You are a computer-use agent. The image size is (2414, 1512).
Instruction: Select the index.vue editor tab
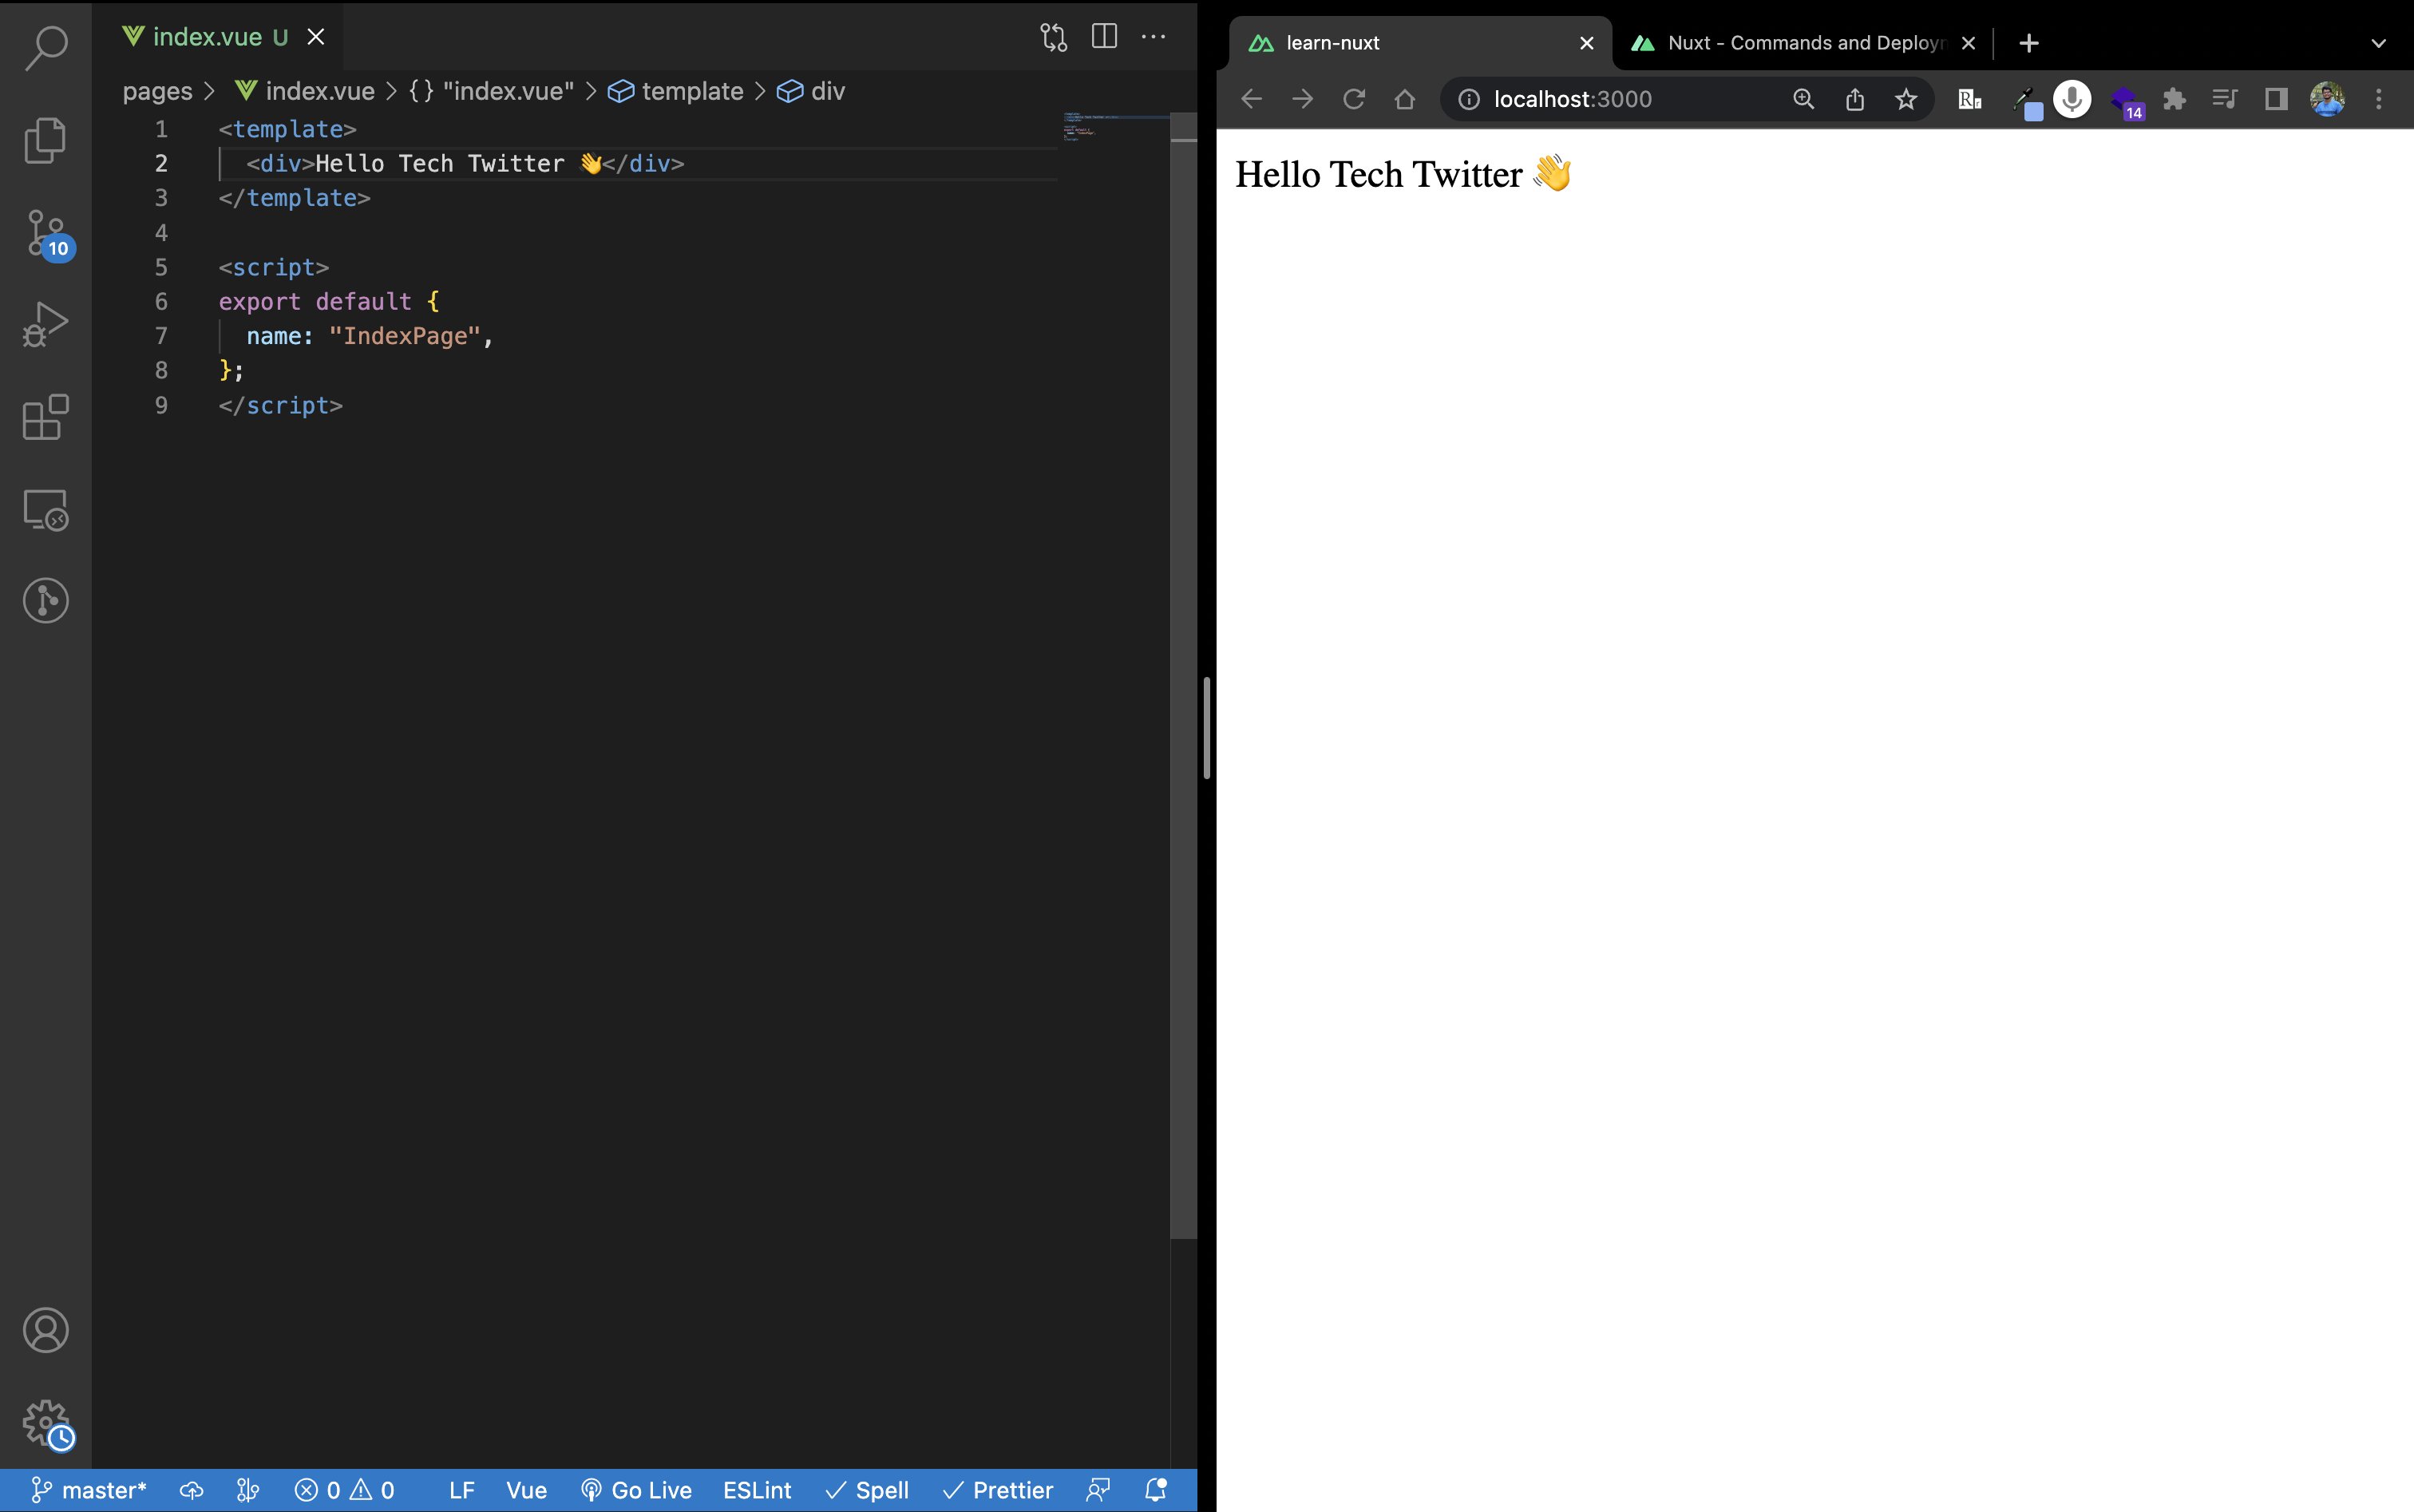207,37
